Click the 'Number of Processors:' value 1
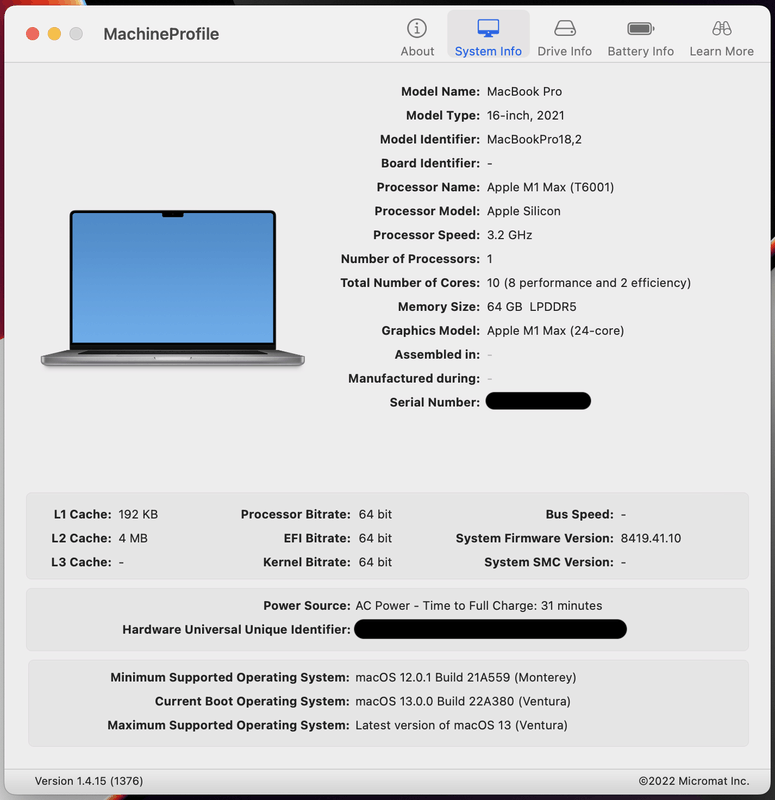Viewport: 775px width, 800px height. coord(490,259)
